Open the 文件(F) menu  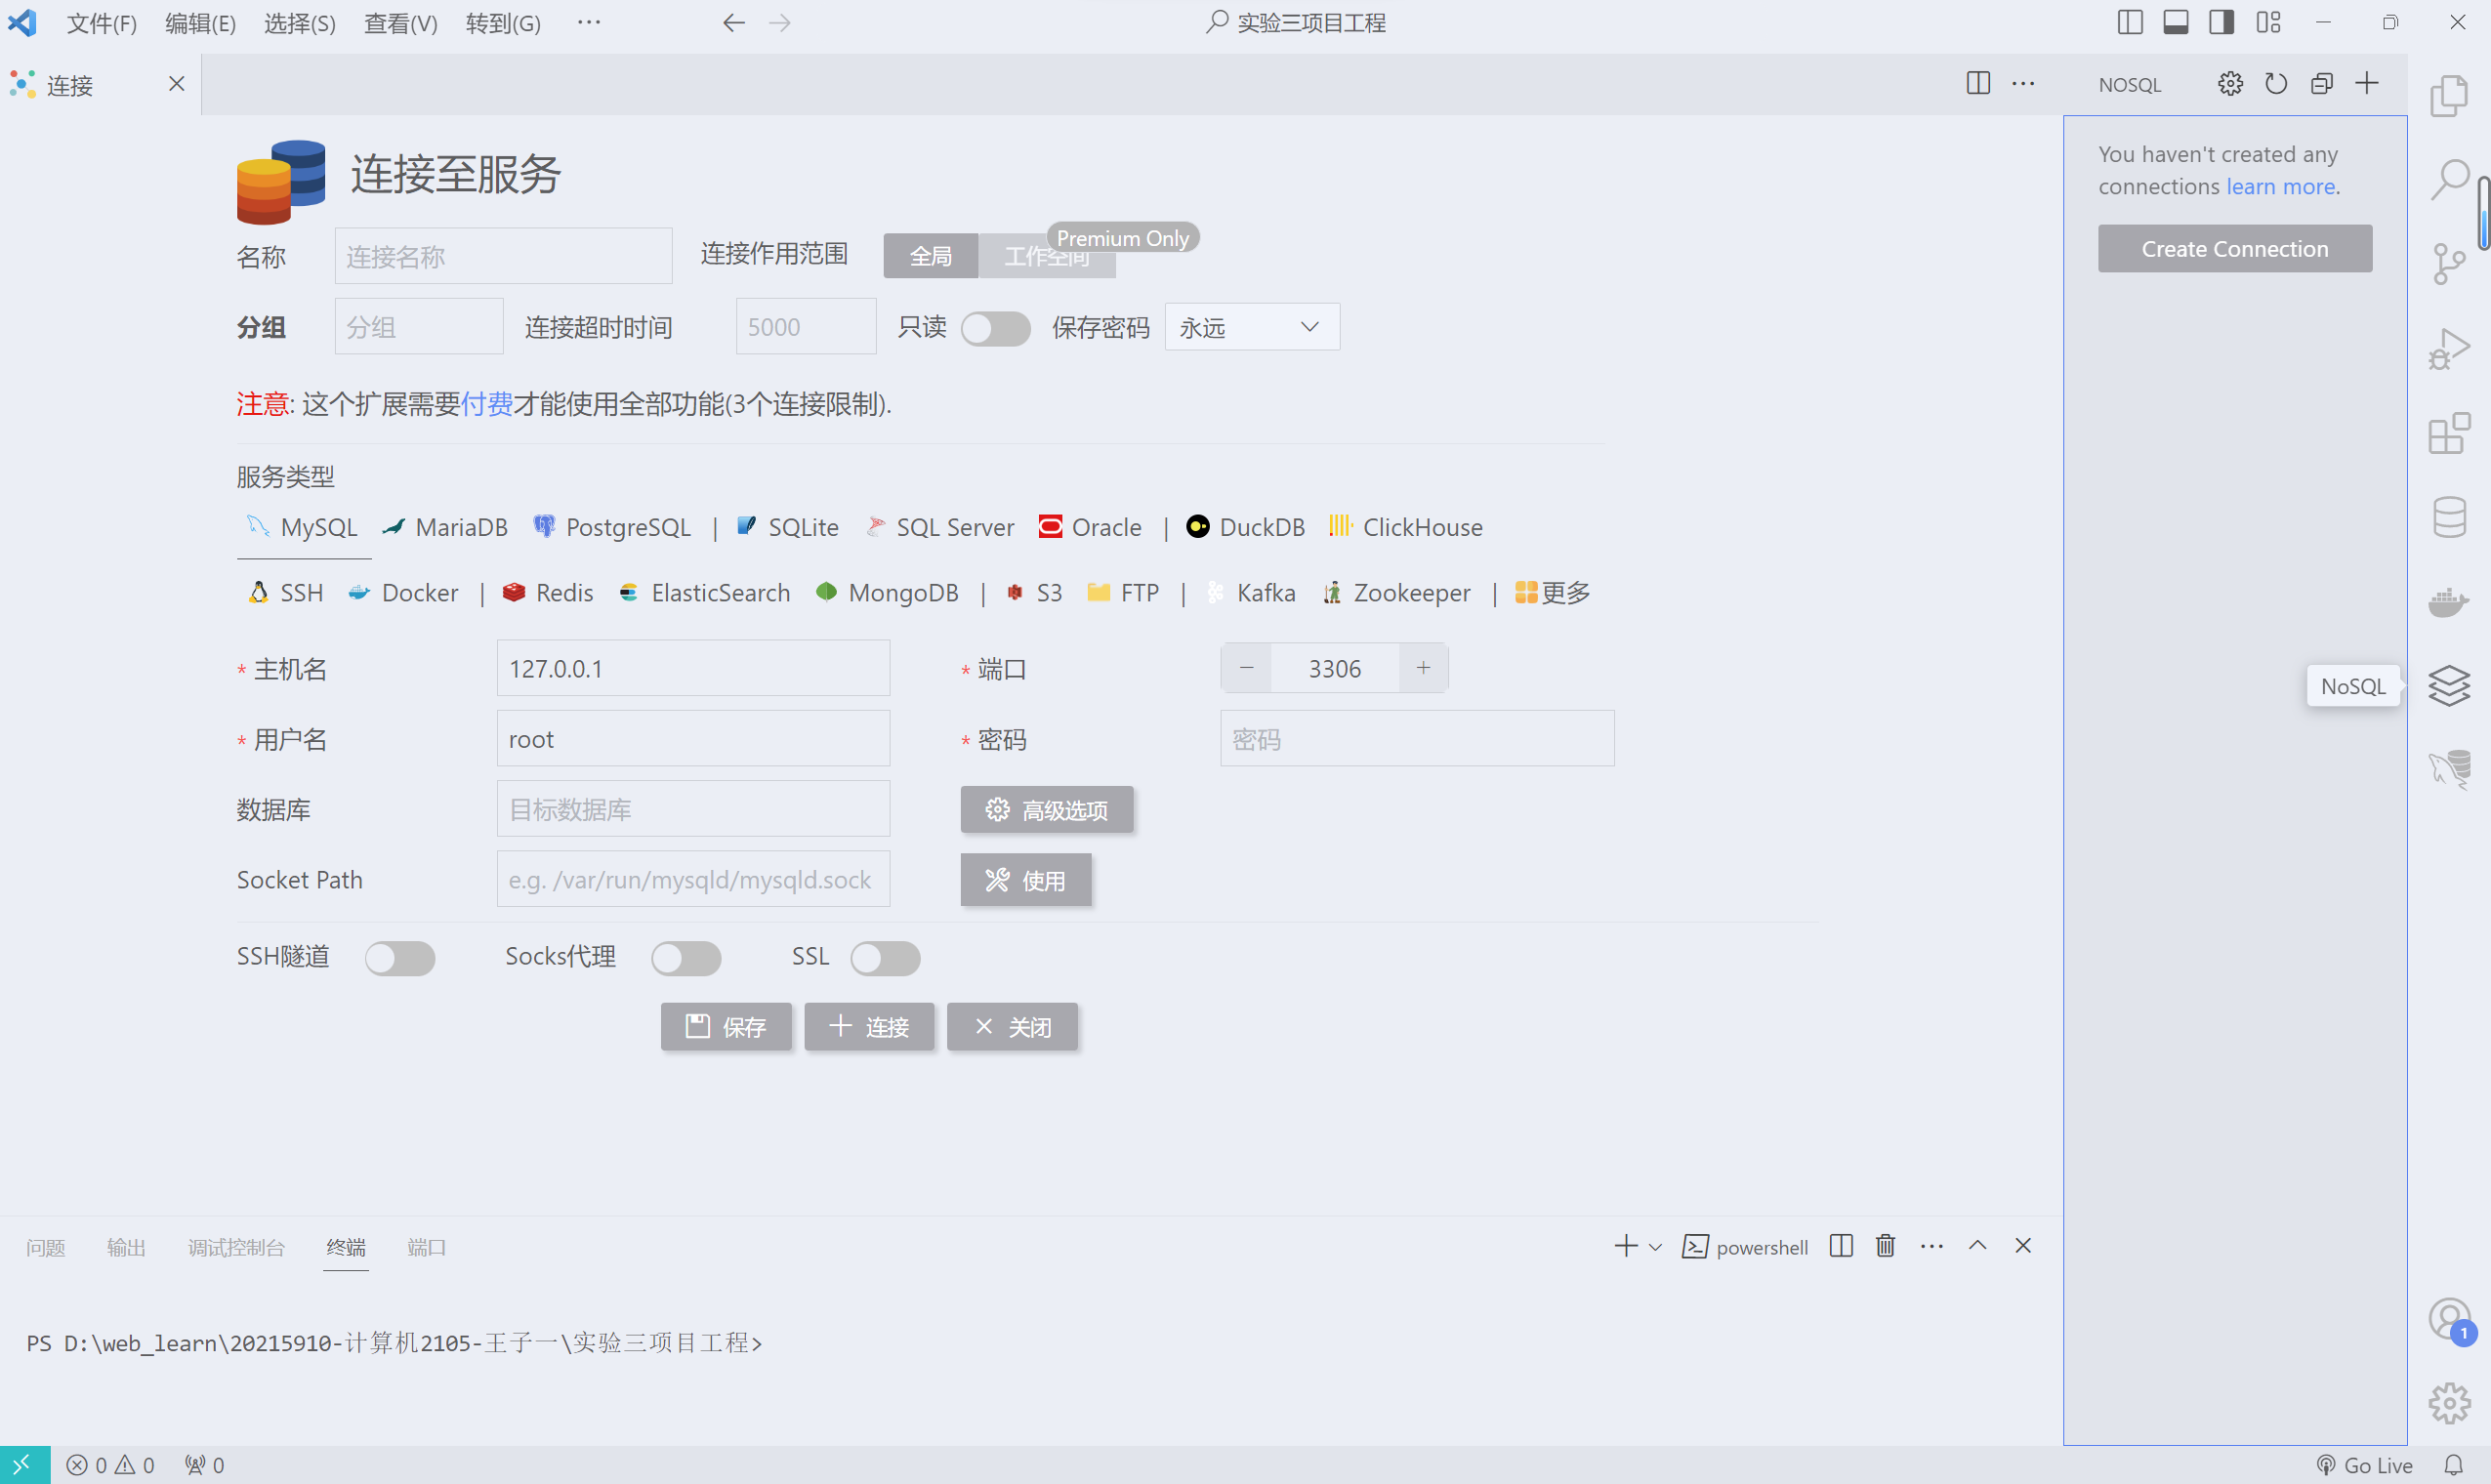click(x=101, y=23)
